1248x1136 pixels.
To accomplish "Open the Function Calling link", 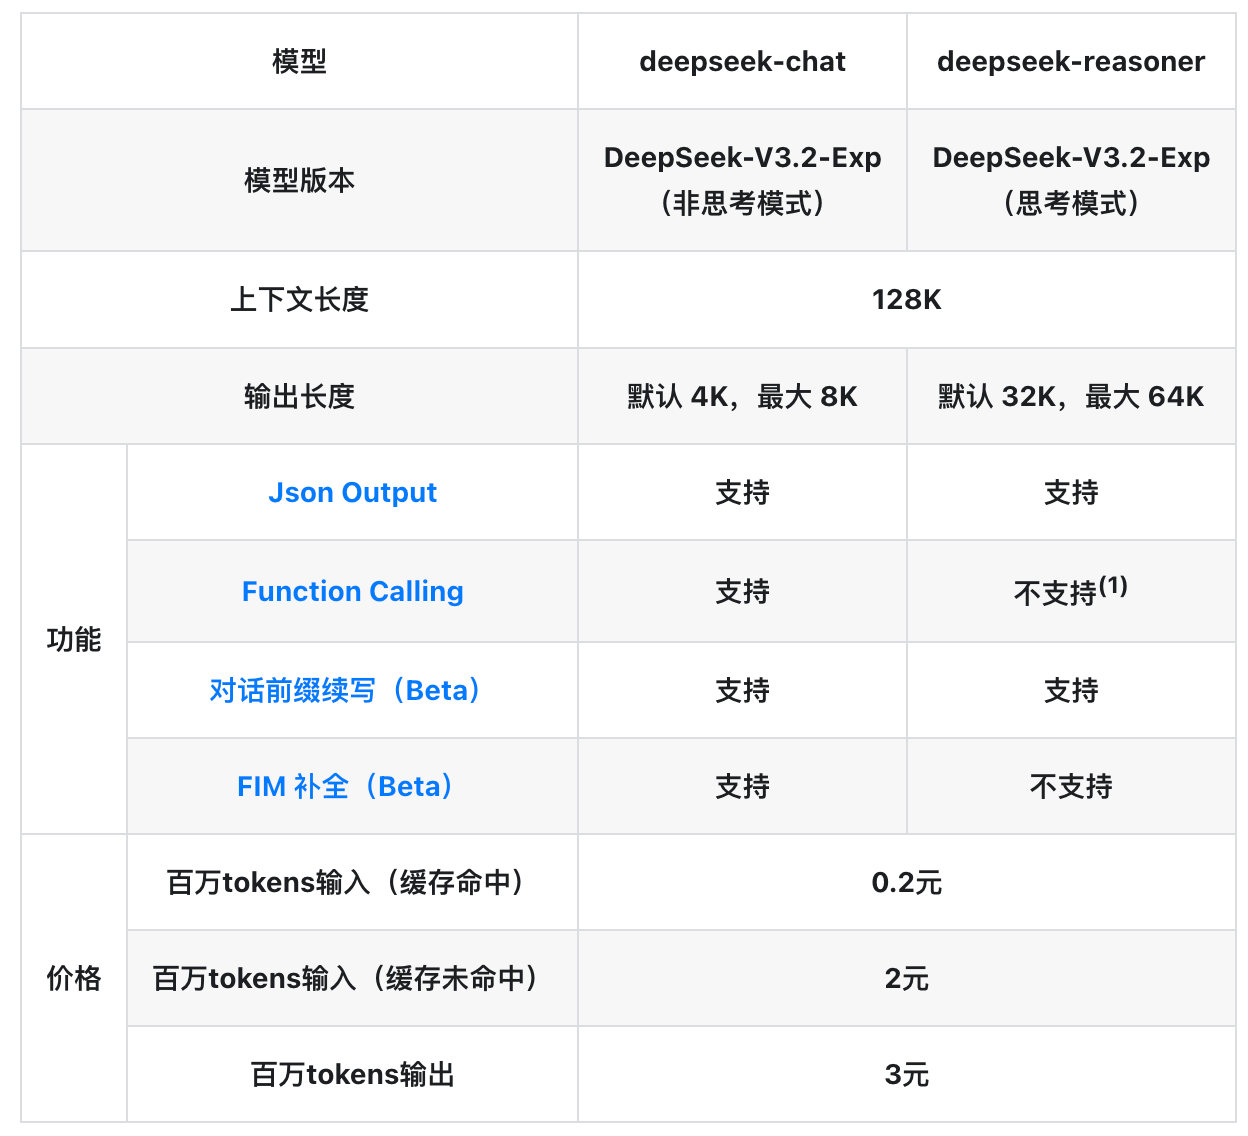I will [352, 591].
